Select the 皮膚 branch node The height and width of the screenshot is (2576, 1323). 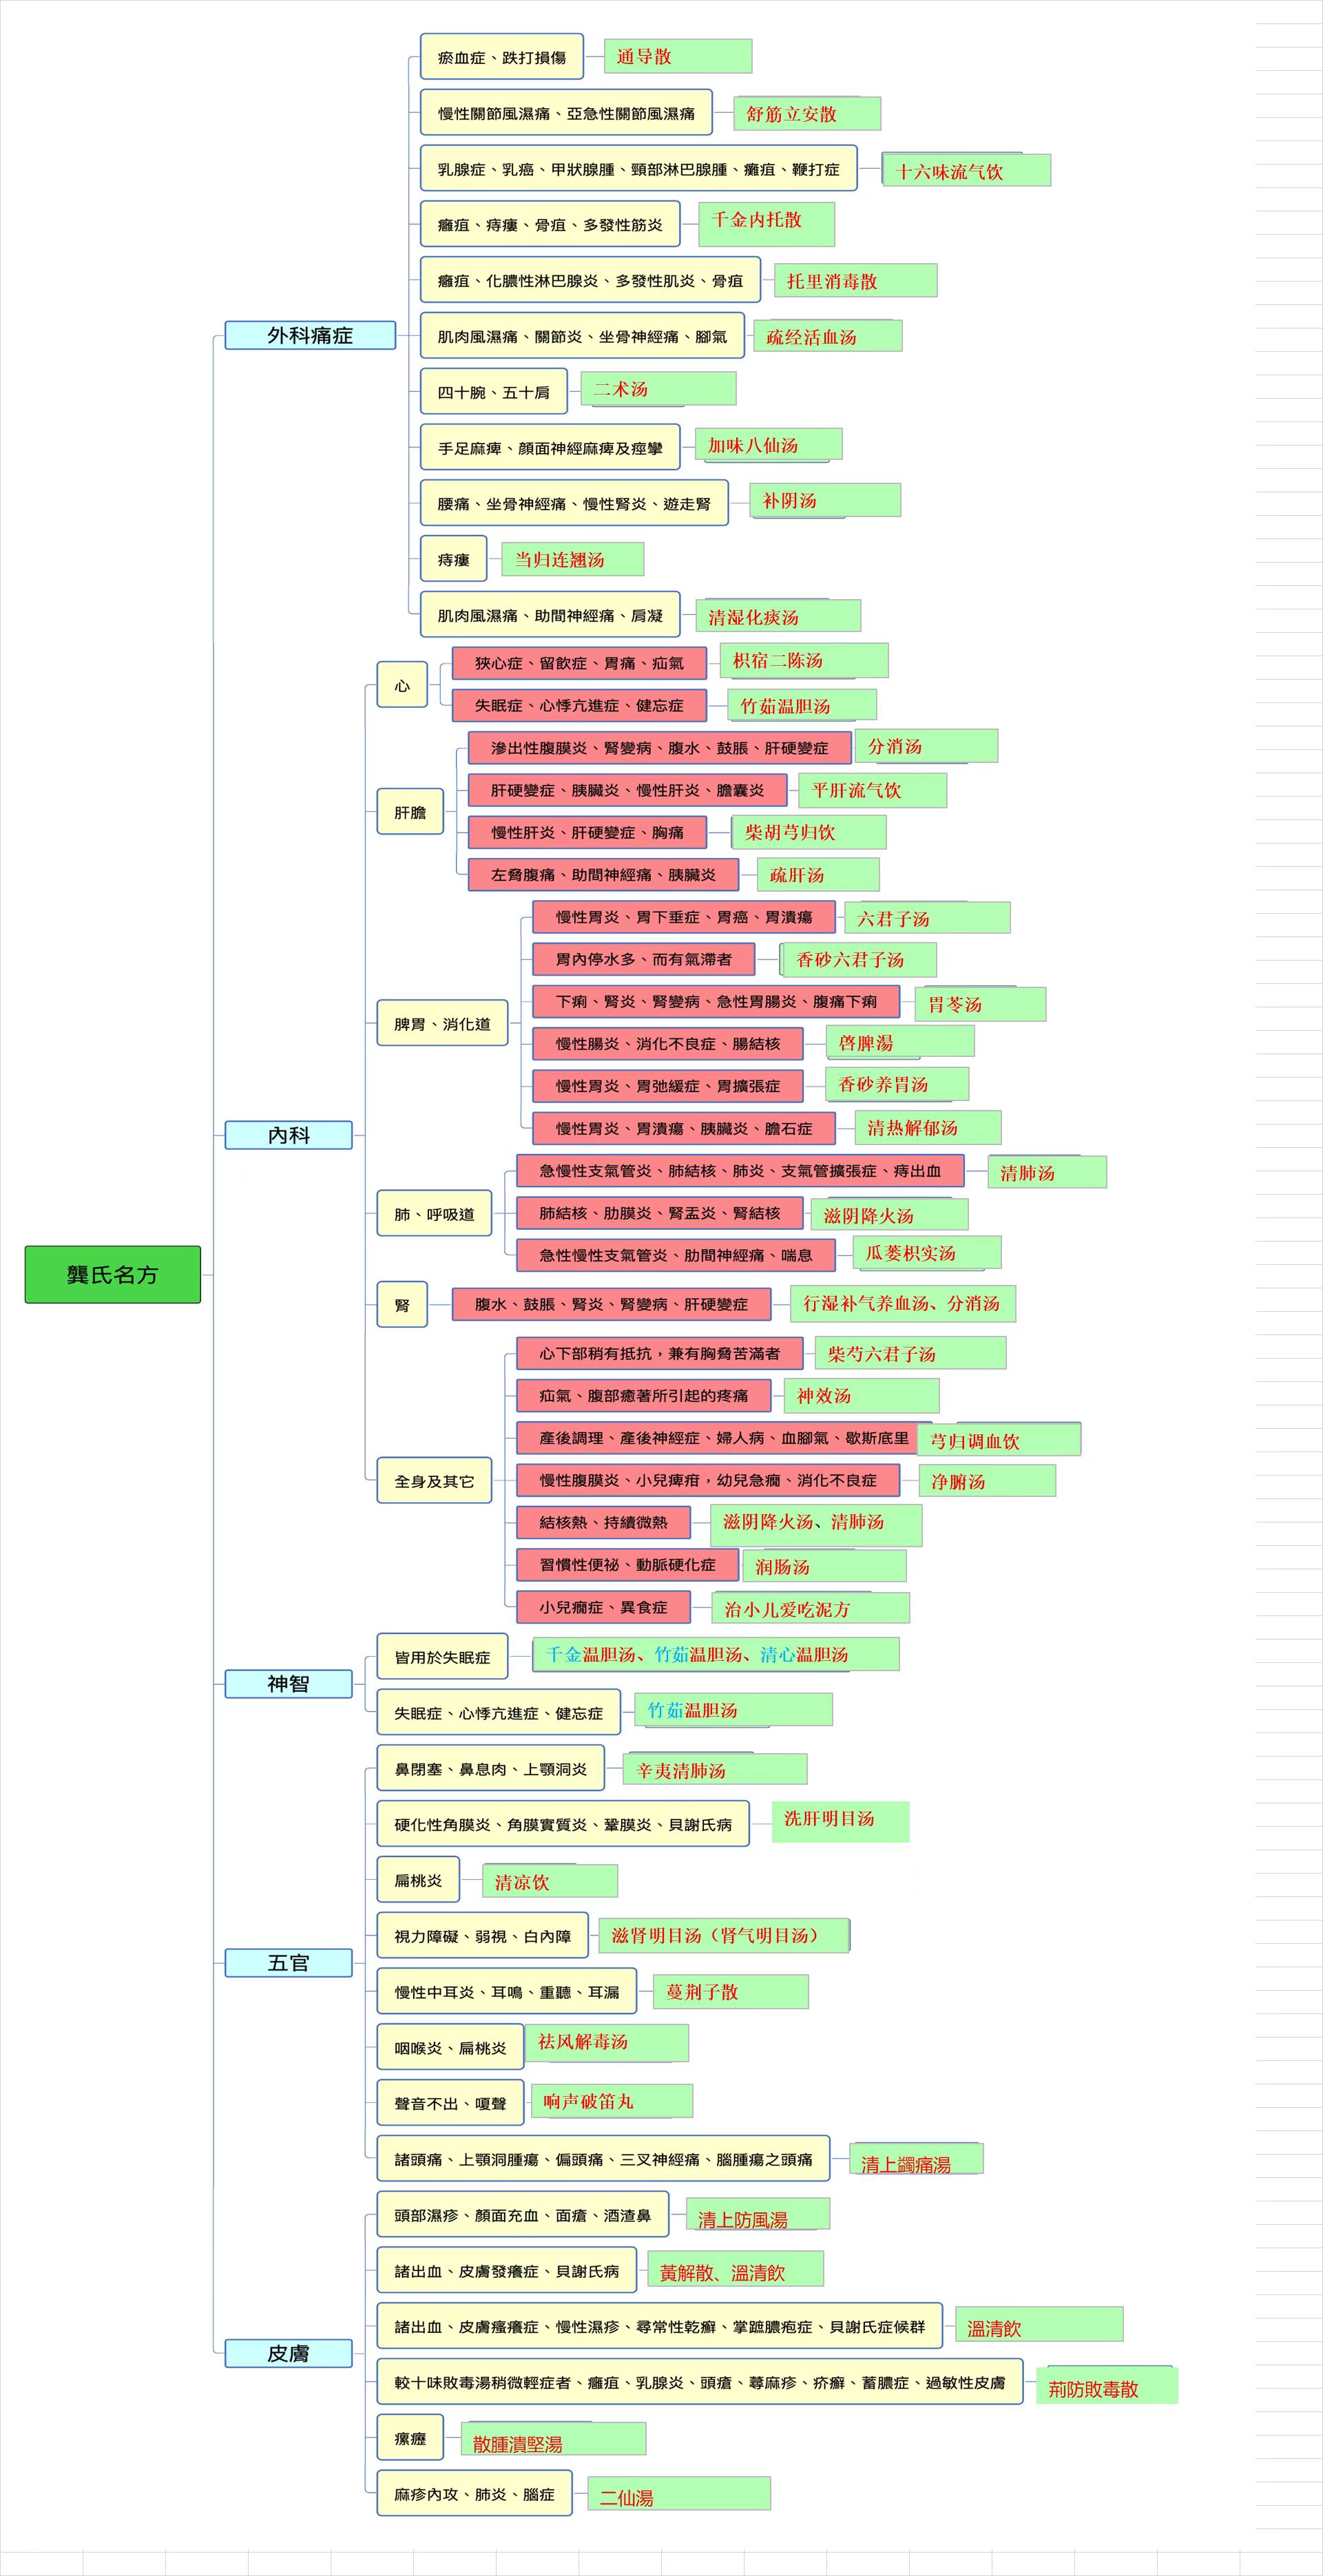click(288, 2353)
